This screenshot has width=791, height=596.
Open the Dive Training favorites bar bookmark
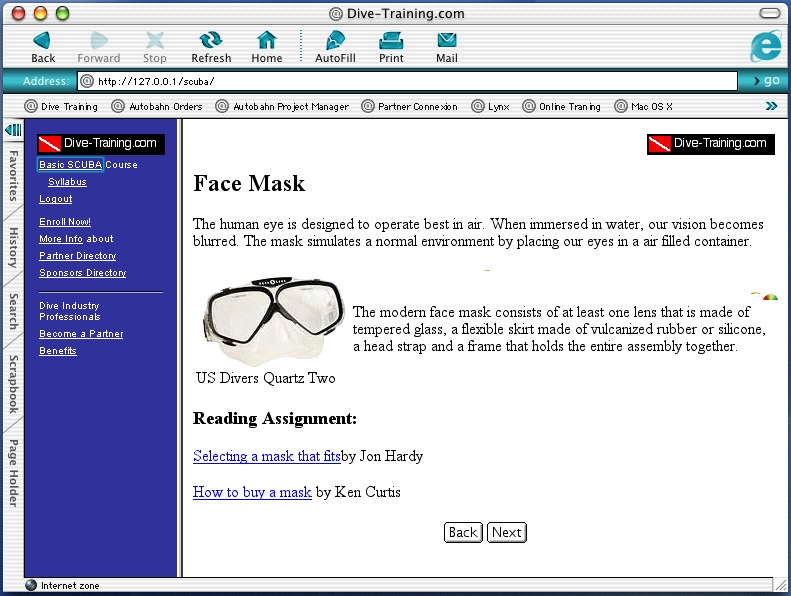click(61, 106)
